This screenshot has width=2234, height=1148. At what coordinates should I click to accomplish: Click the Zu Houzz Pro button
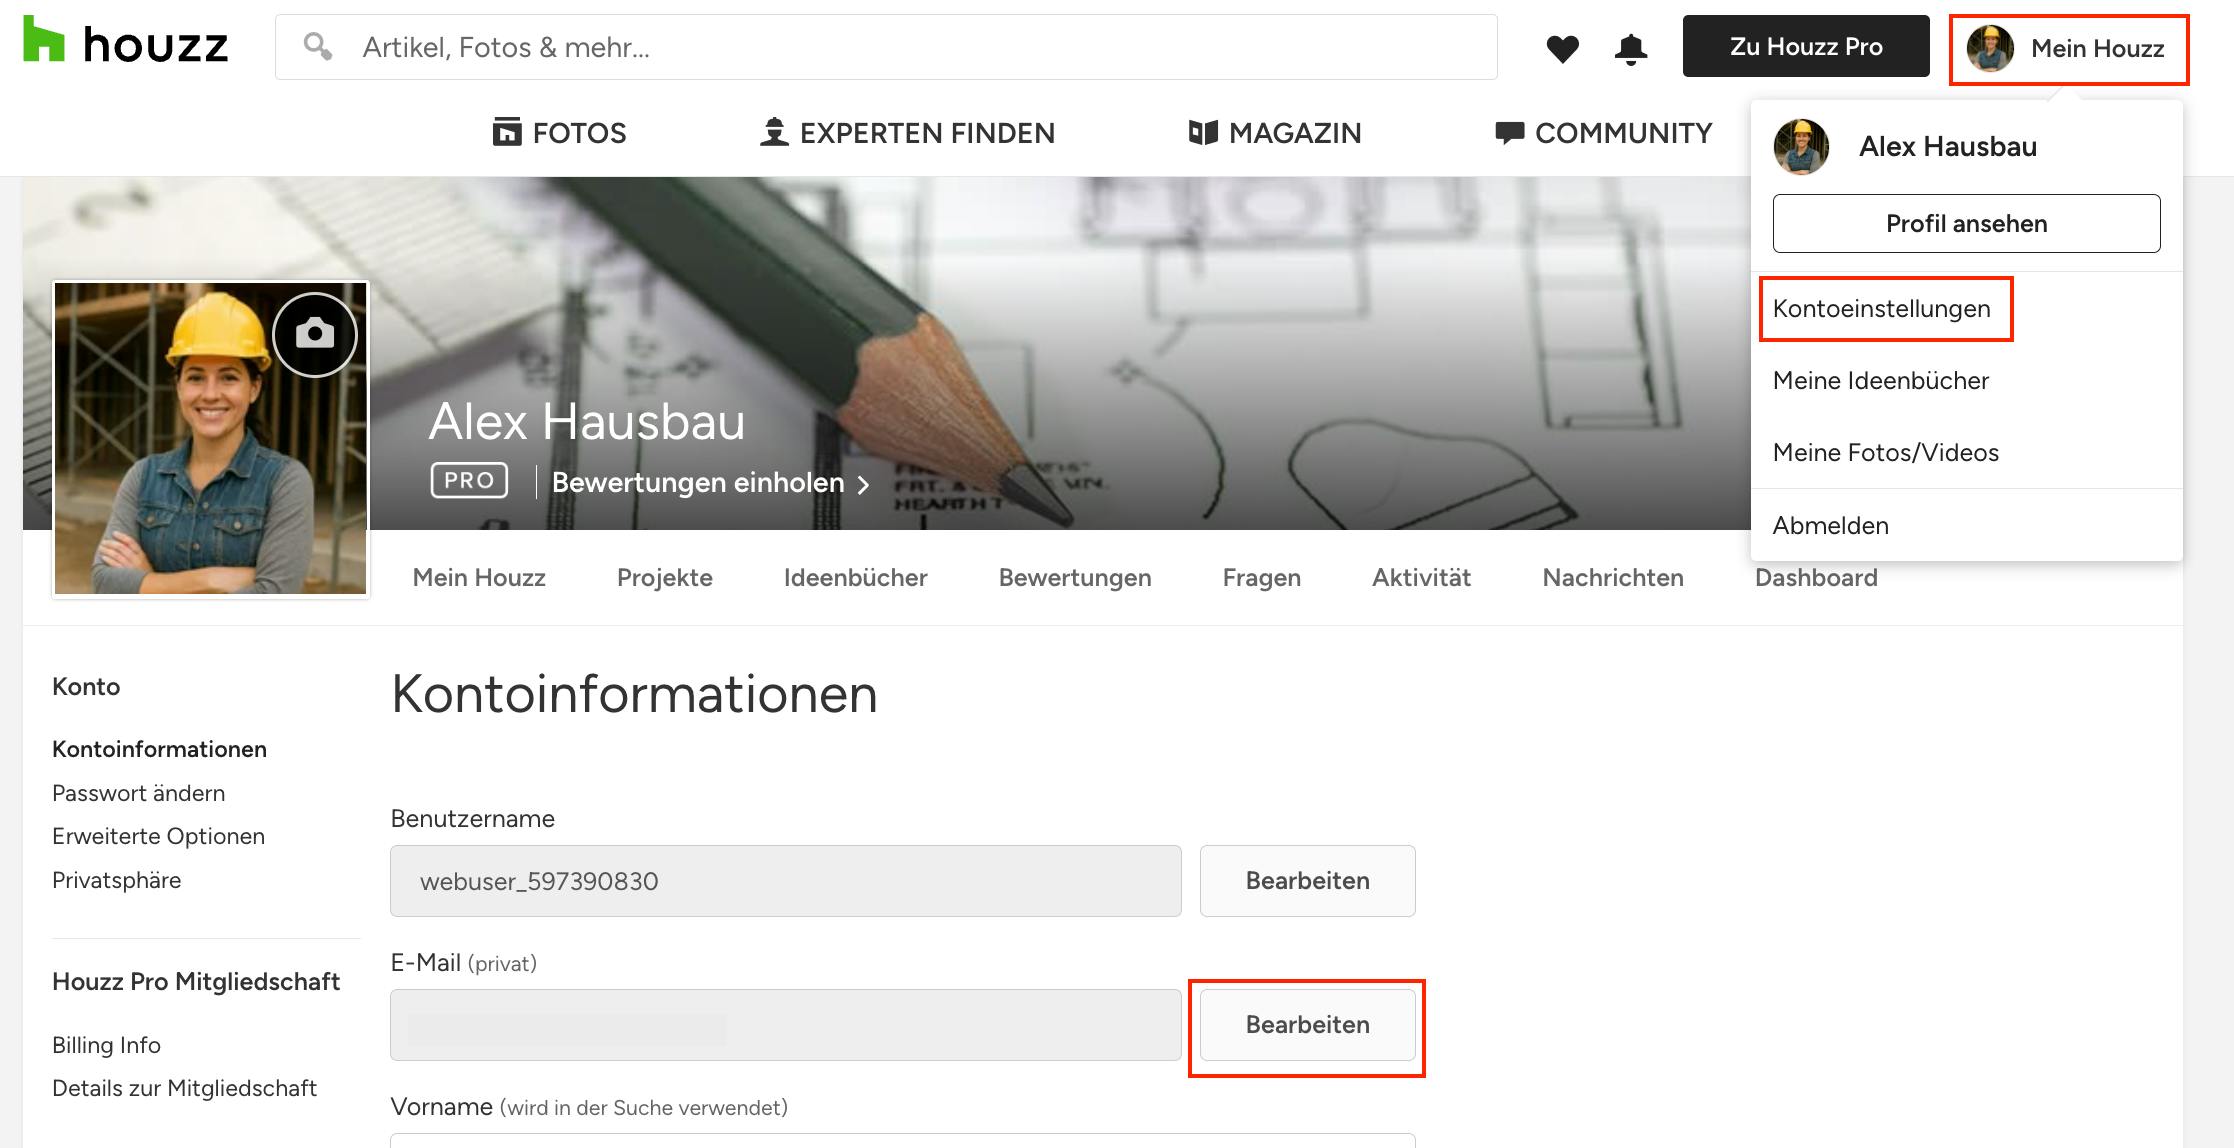(1806, 46)
